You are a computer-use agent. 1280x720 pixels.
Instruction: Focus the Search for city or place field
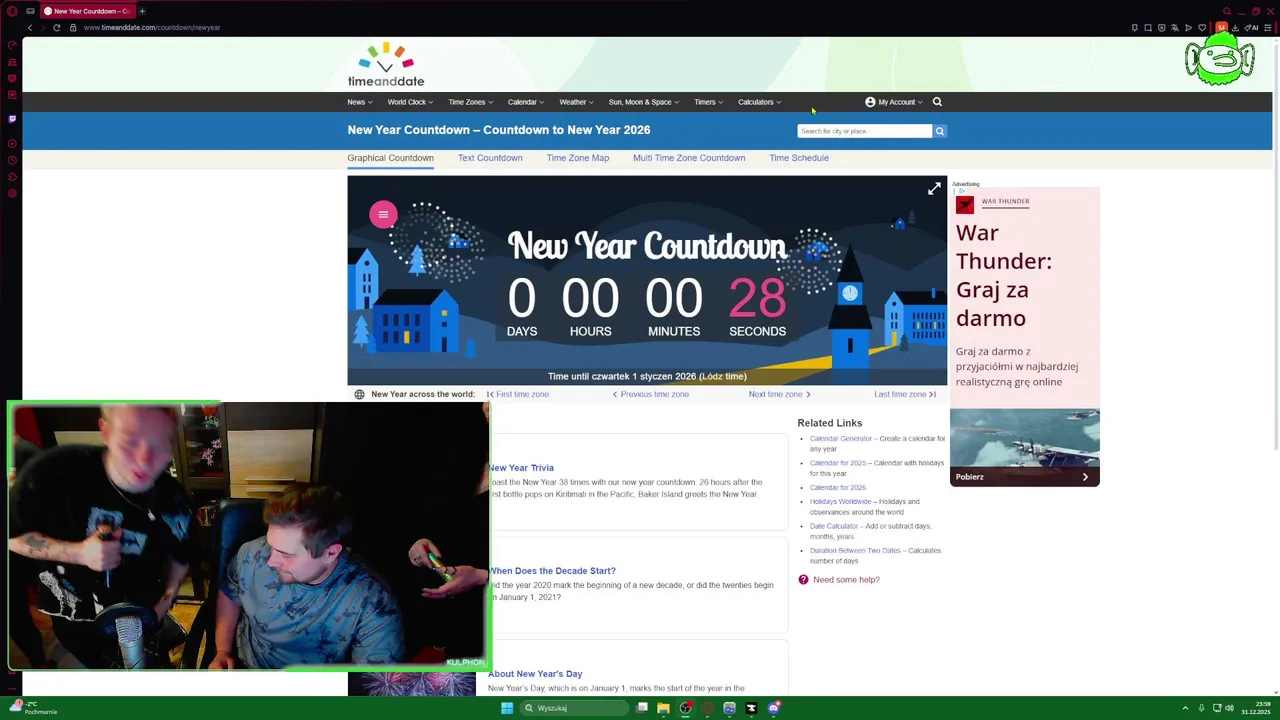865,131
